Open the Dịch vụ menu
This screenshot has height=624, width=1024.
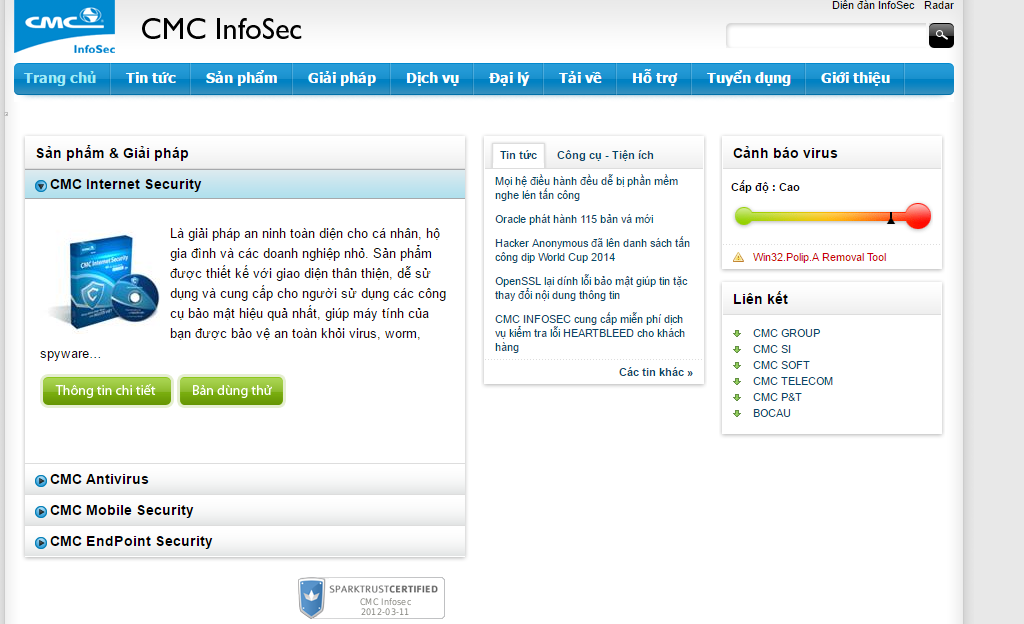click(432, 78)
